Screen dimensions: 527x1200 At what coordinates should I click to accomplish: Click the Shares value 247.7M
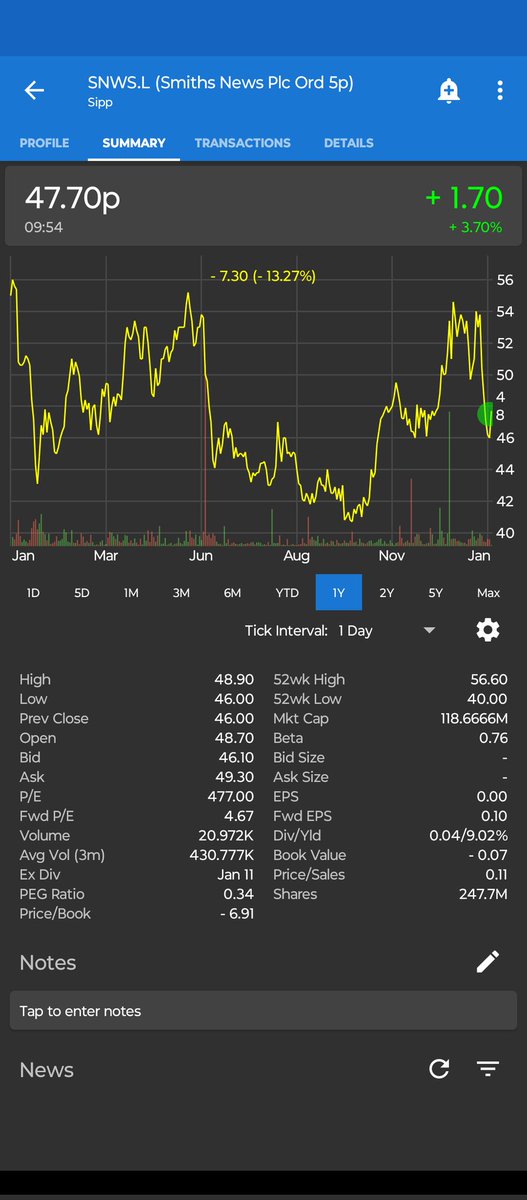click(483, 894)
